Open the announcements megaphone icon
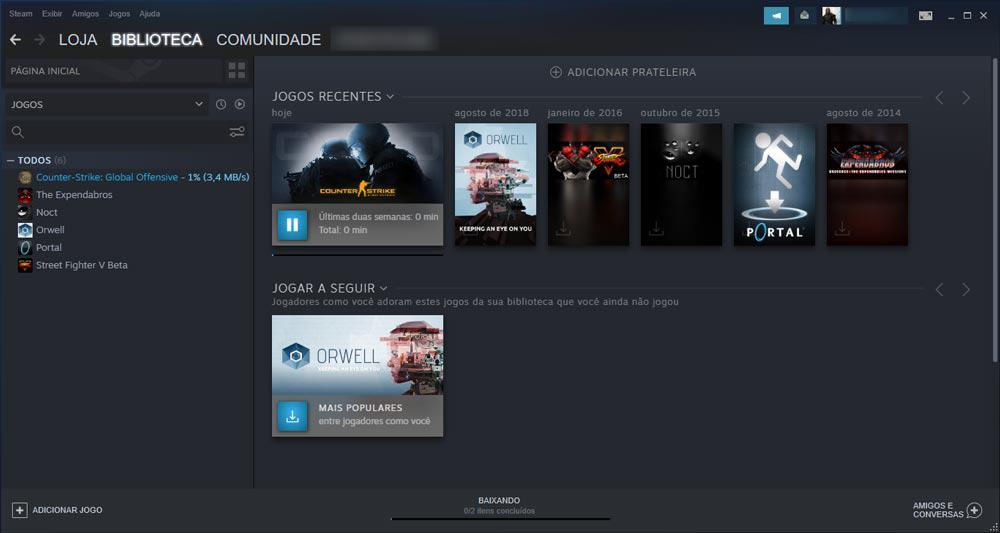This screenshot has height=533, width=1000. [776, 16]
